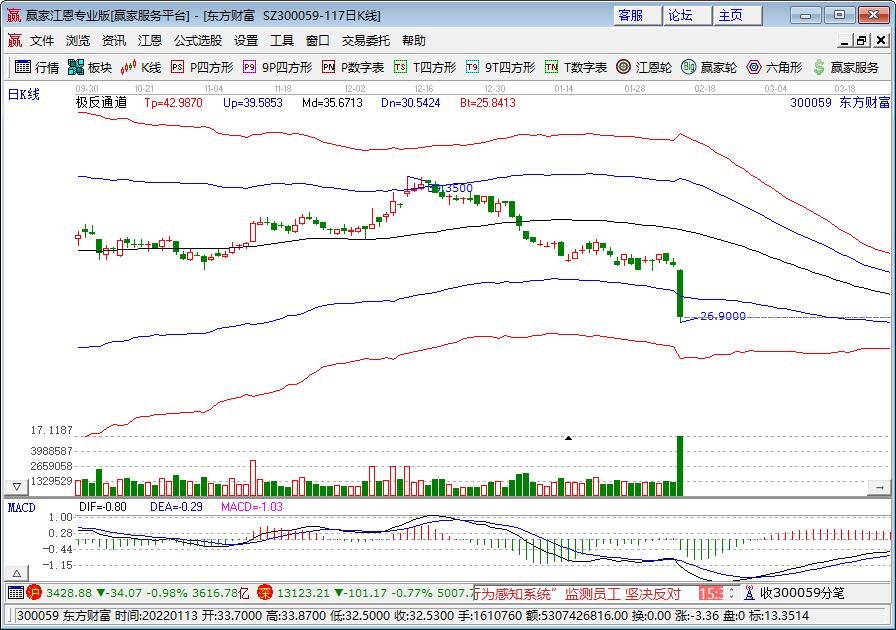Click the status bar grid table icon
Image resolution: width=896 pixels, height=630 pixels.
(x=15, y=593)
